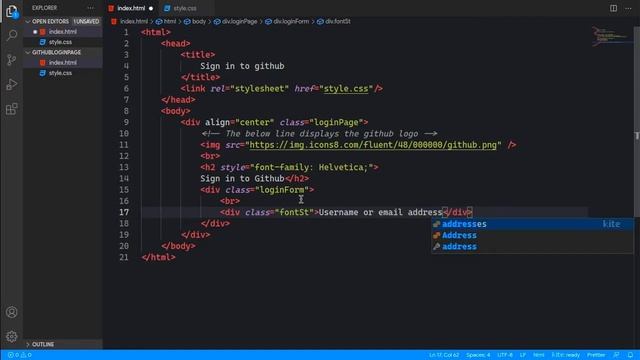Click Kite: ready in the status bar
The height and width of the screenshot is (360, 640).
[x=566, y=355]
